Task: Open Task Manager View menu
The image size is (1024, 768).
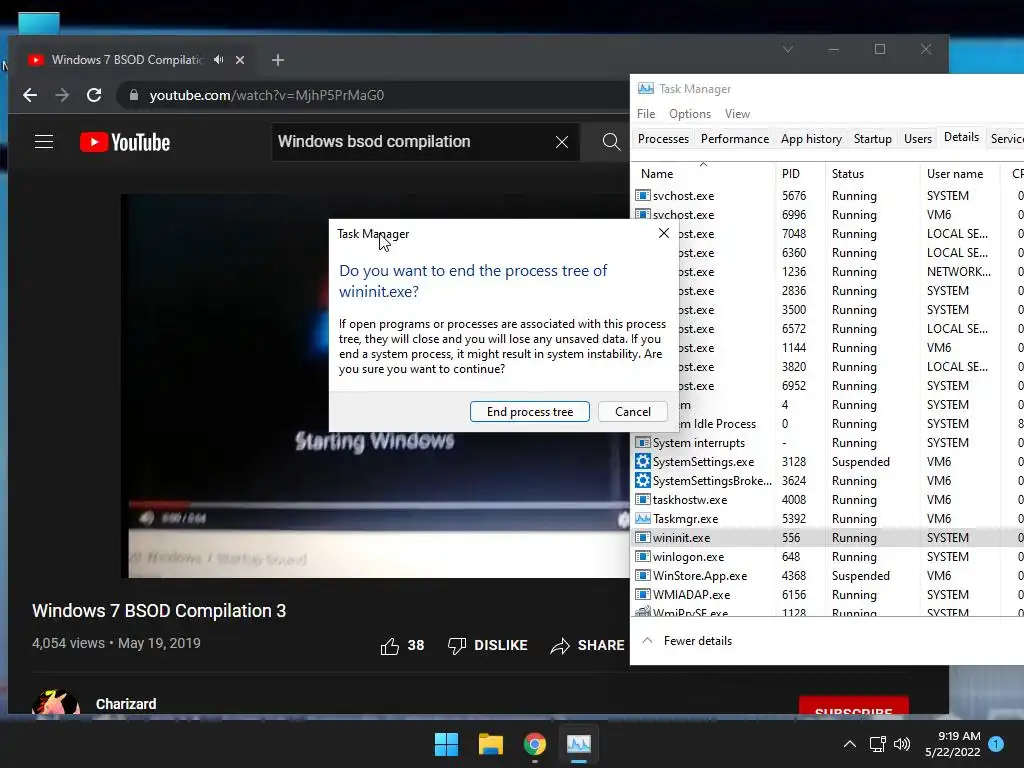Action: tap(737, 114)
